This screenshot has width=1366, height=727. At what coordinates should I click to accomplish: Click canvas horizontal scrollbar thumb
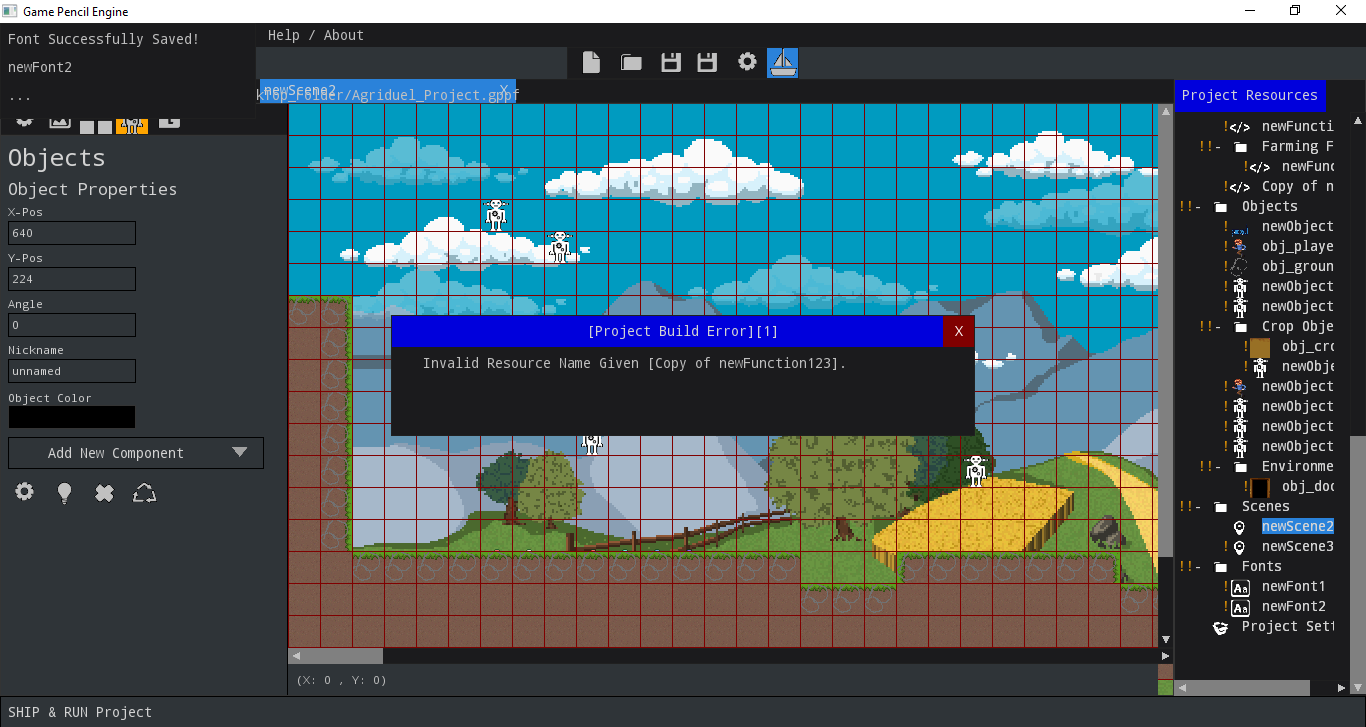tap(343, 656)
